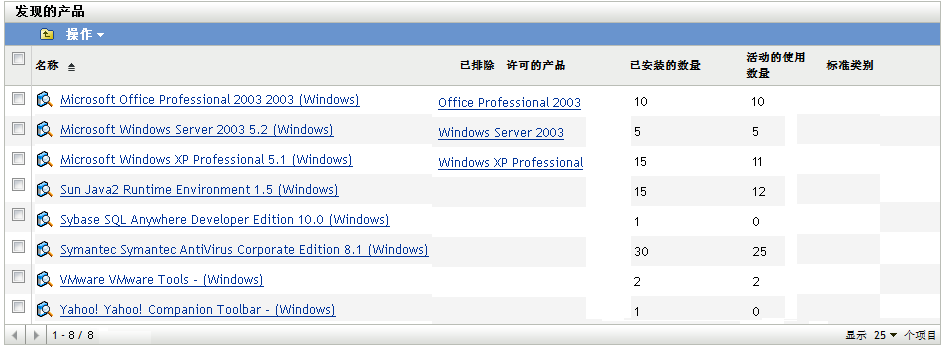
Task: Click product icon beside Windows XP Professional 5.1
Action: pos(45,160)
